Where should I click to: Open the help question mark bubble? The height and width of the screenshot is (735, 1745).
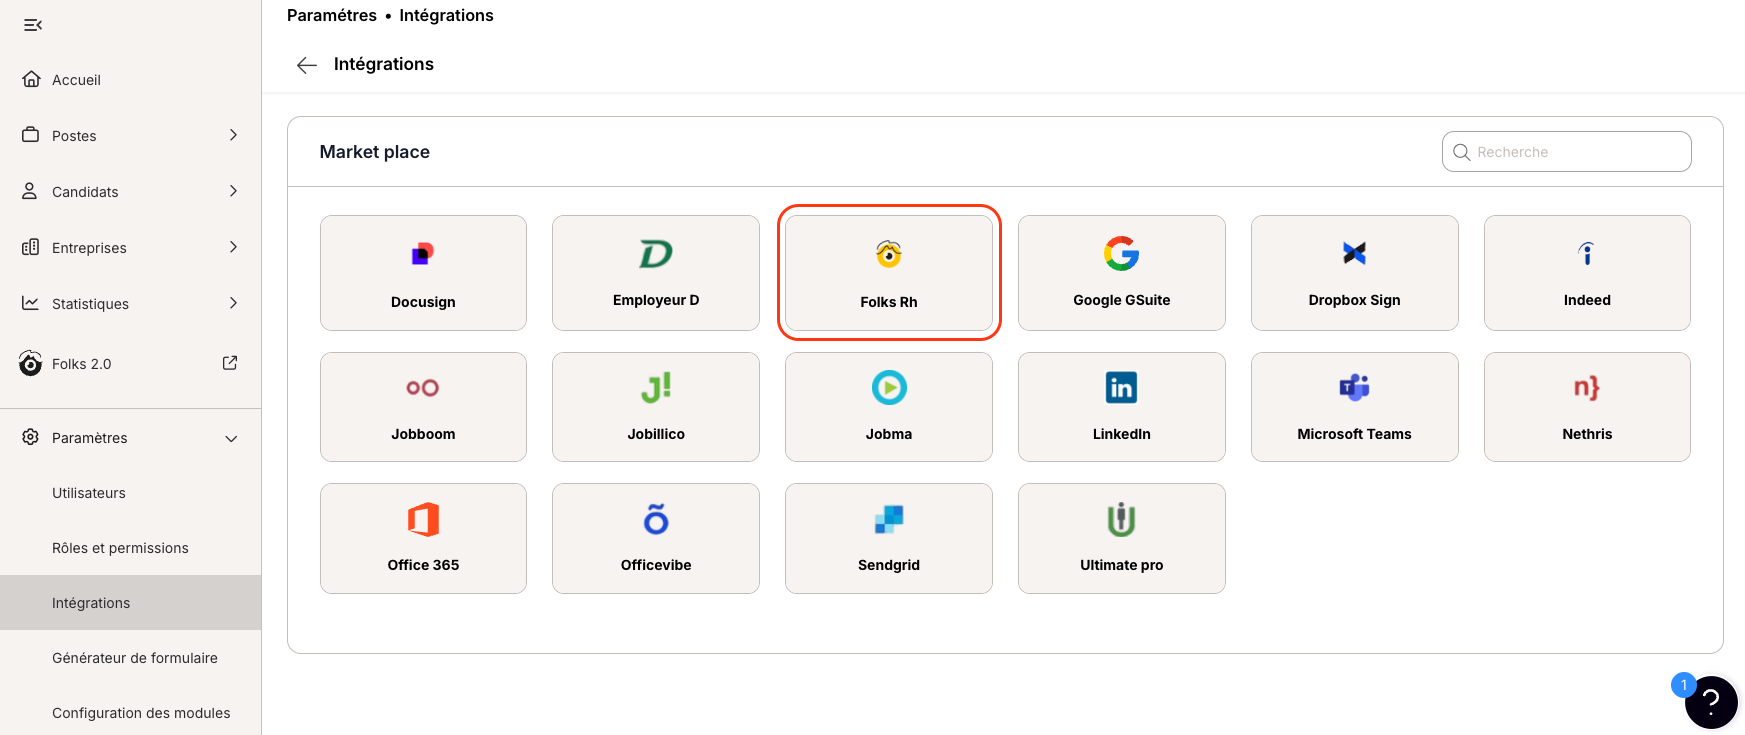pos(1711,703)
